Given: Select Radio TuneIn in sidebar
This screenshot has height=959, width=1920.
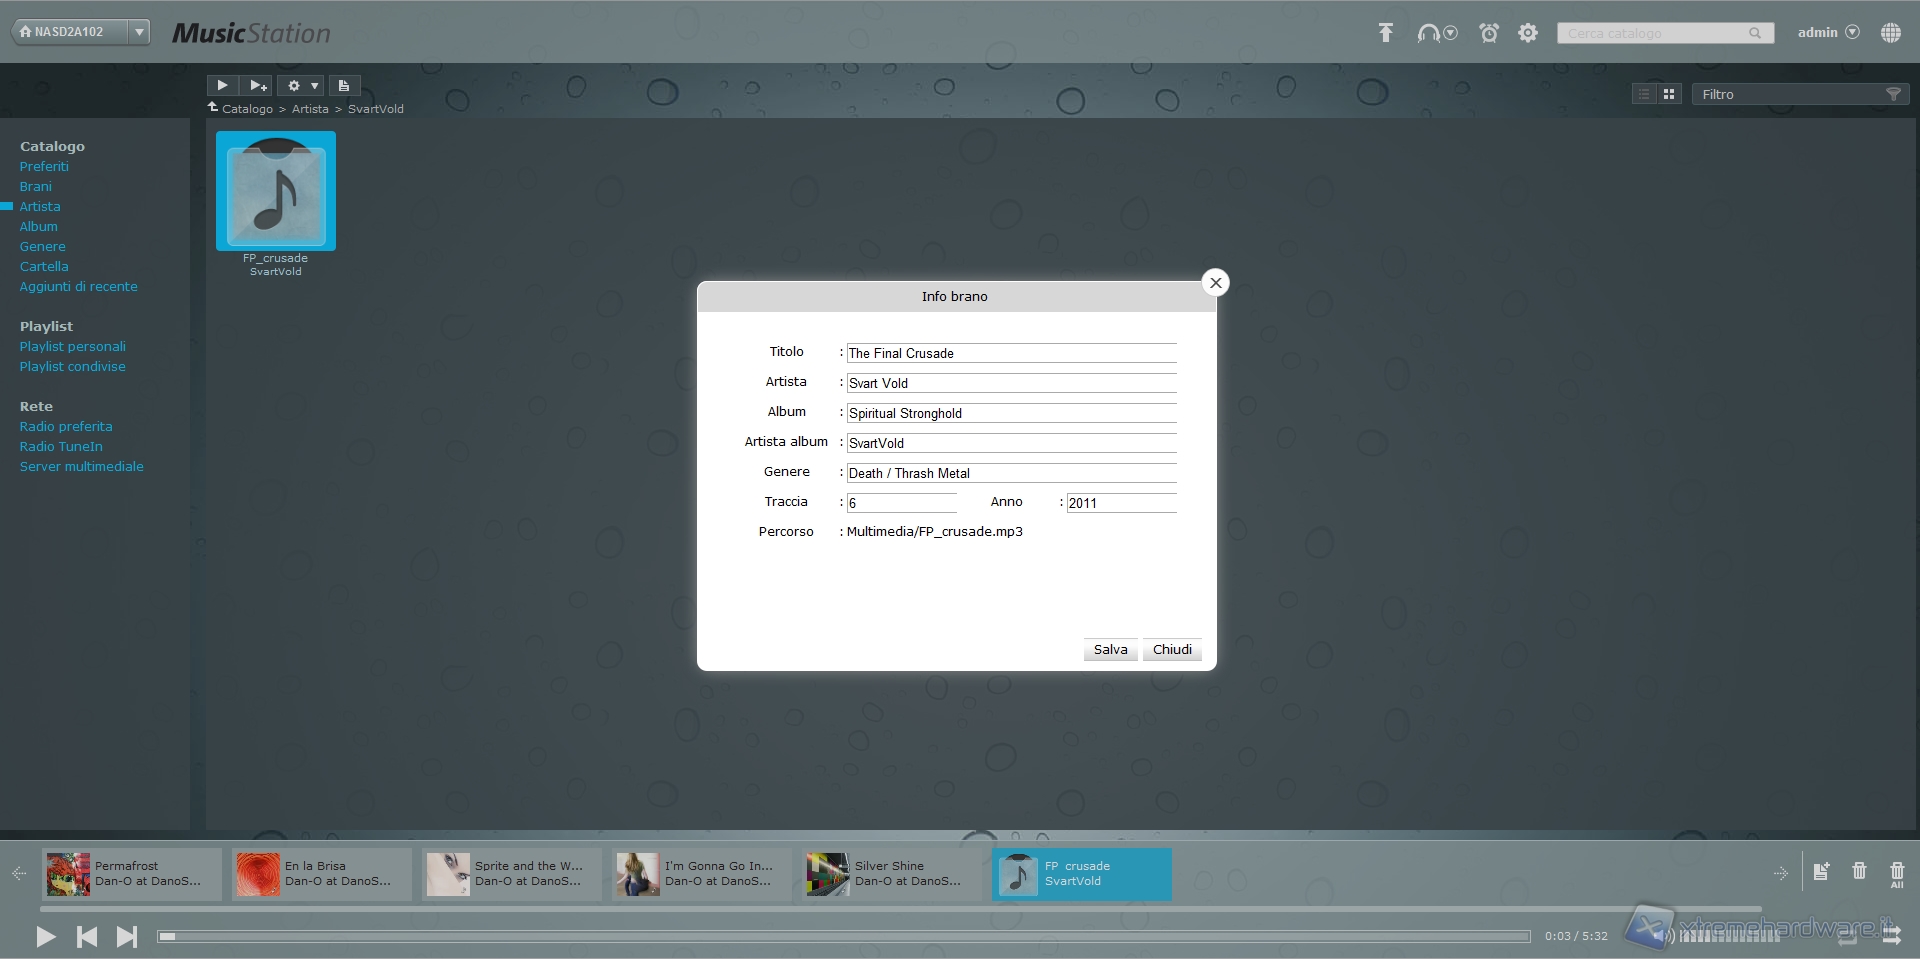Looking at the screenshot, I should coord(61,446).
